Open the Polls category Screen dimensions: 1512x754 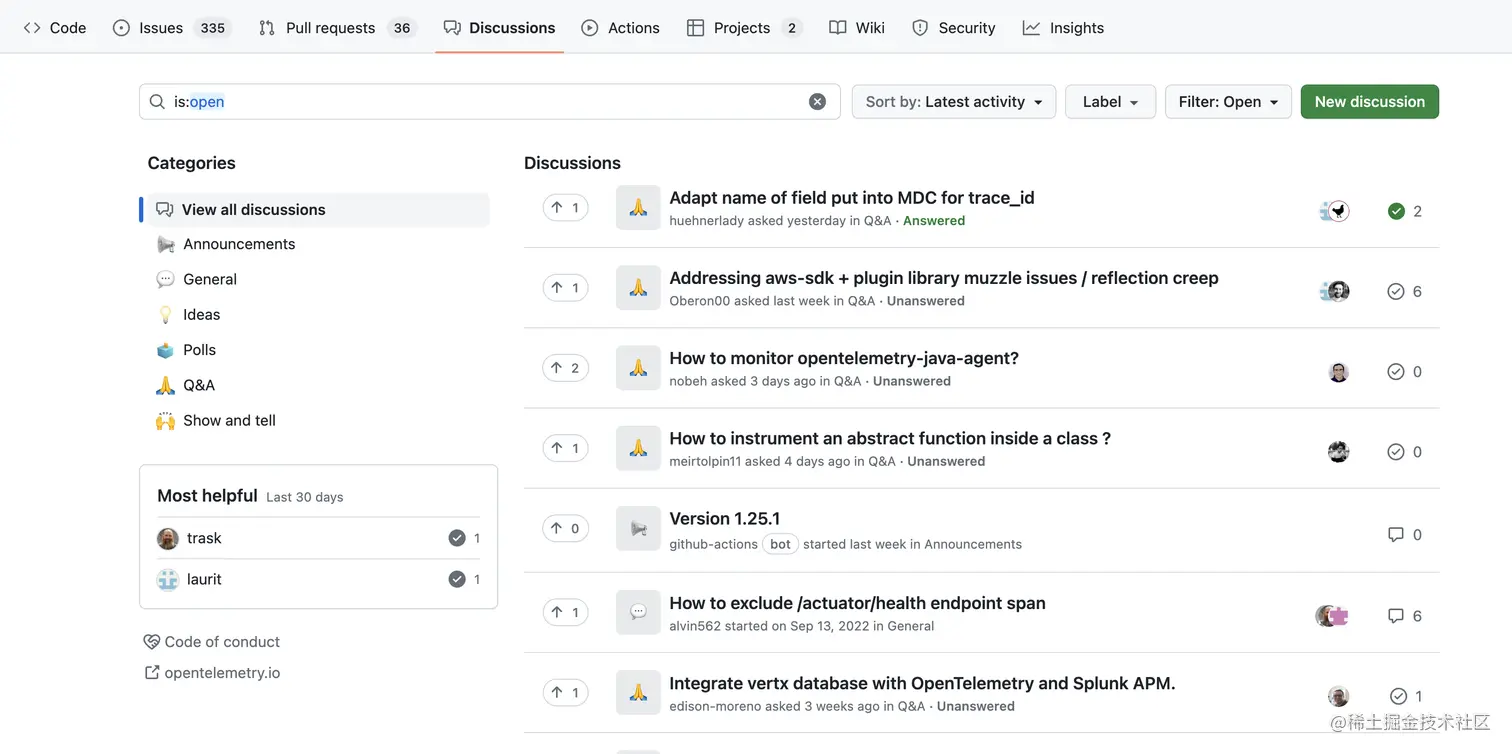click(199, 350)
